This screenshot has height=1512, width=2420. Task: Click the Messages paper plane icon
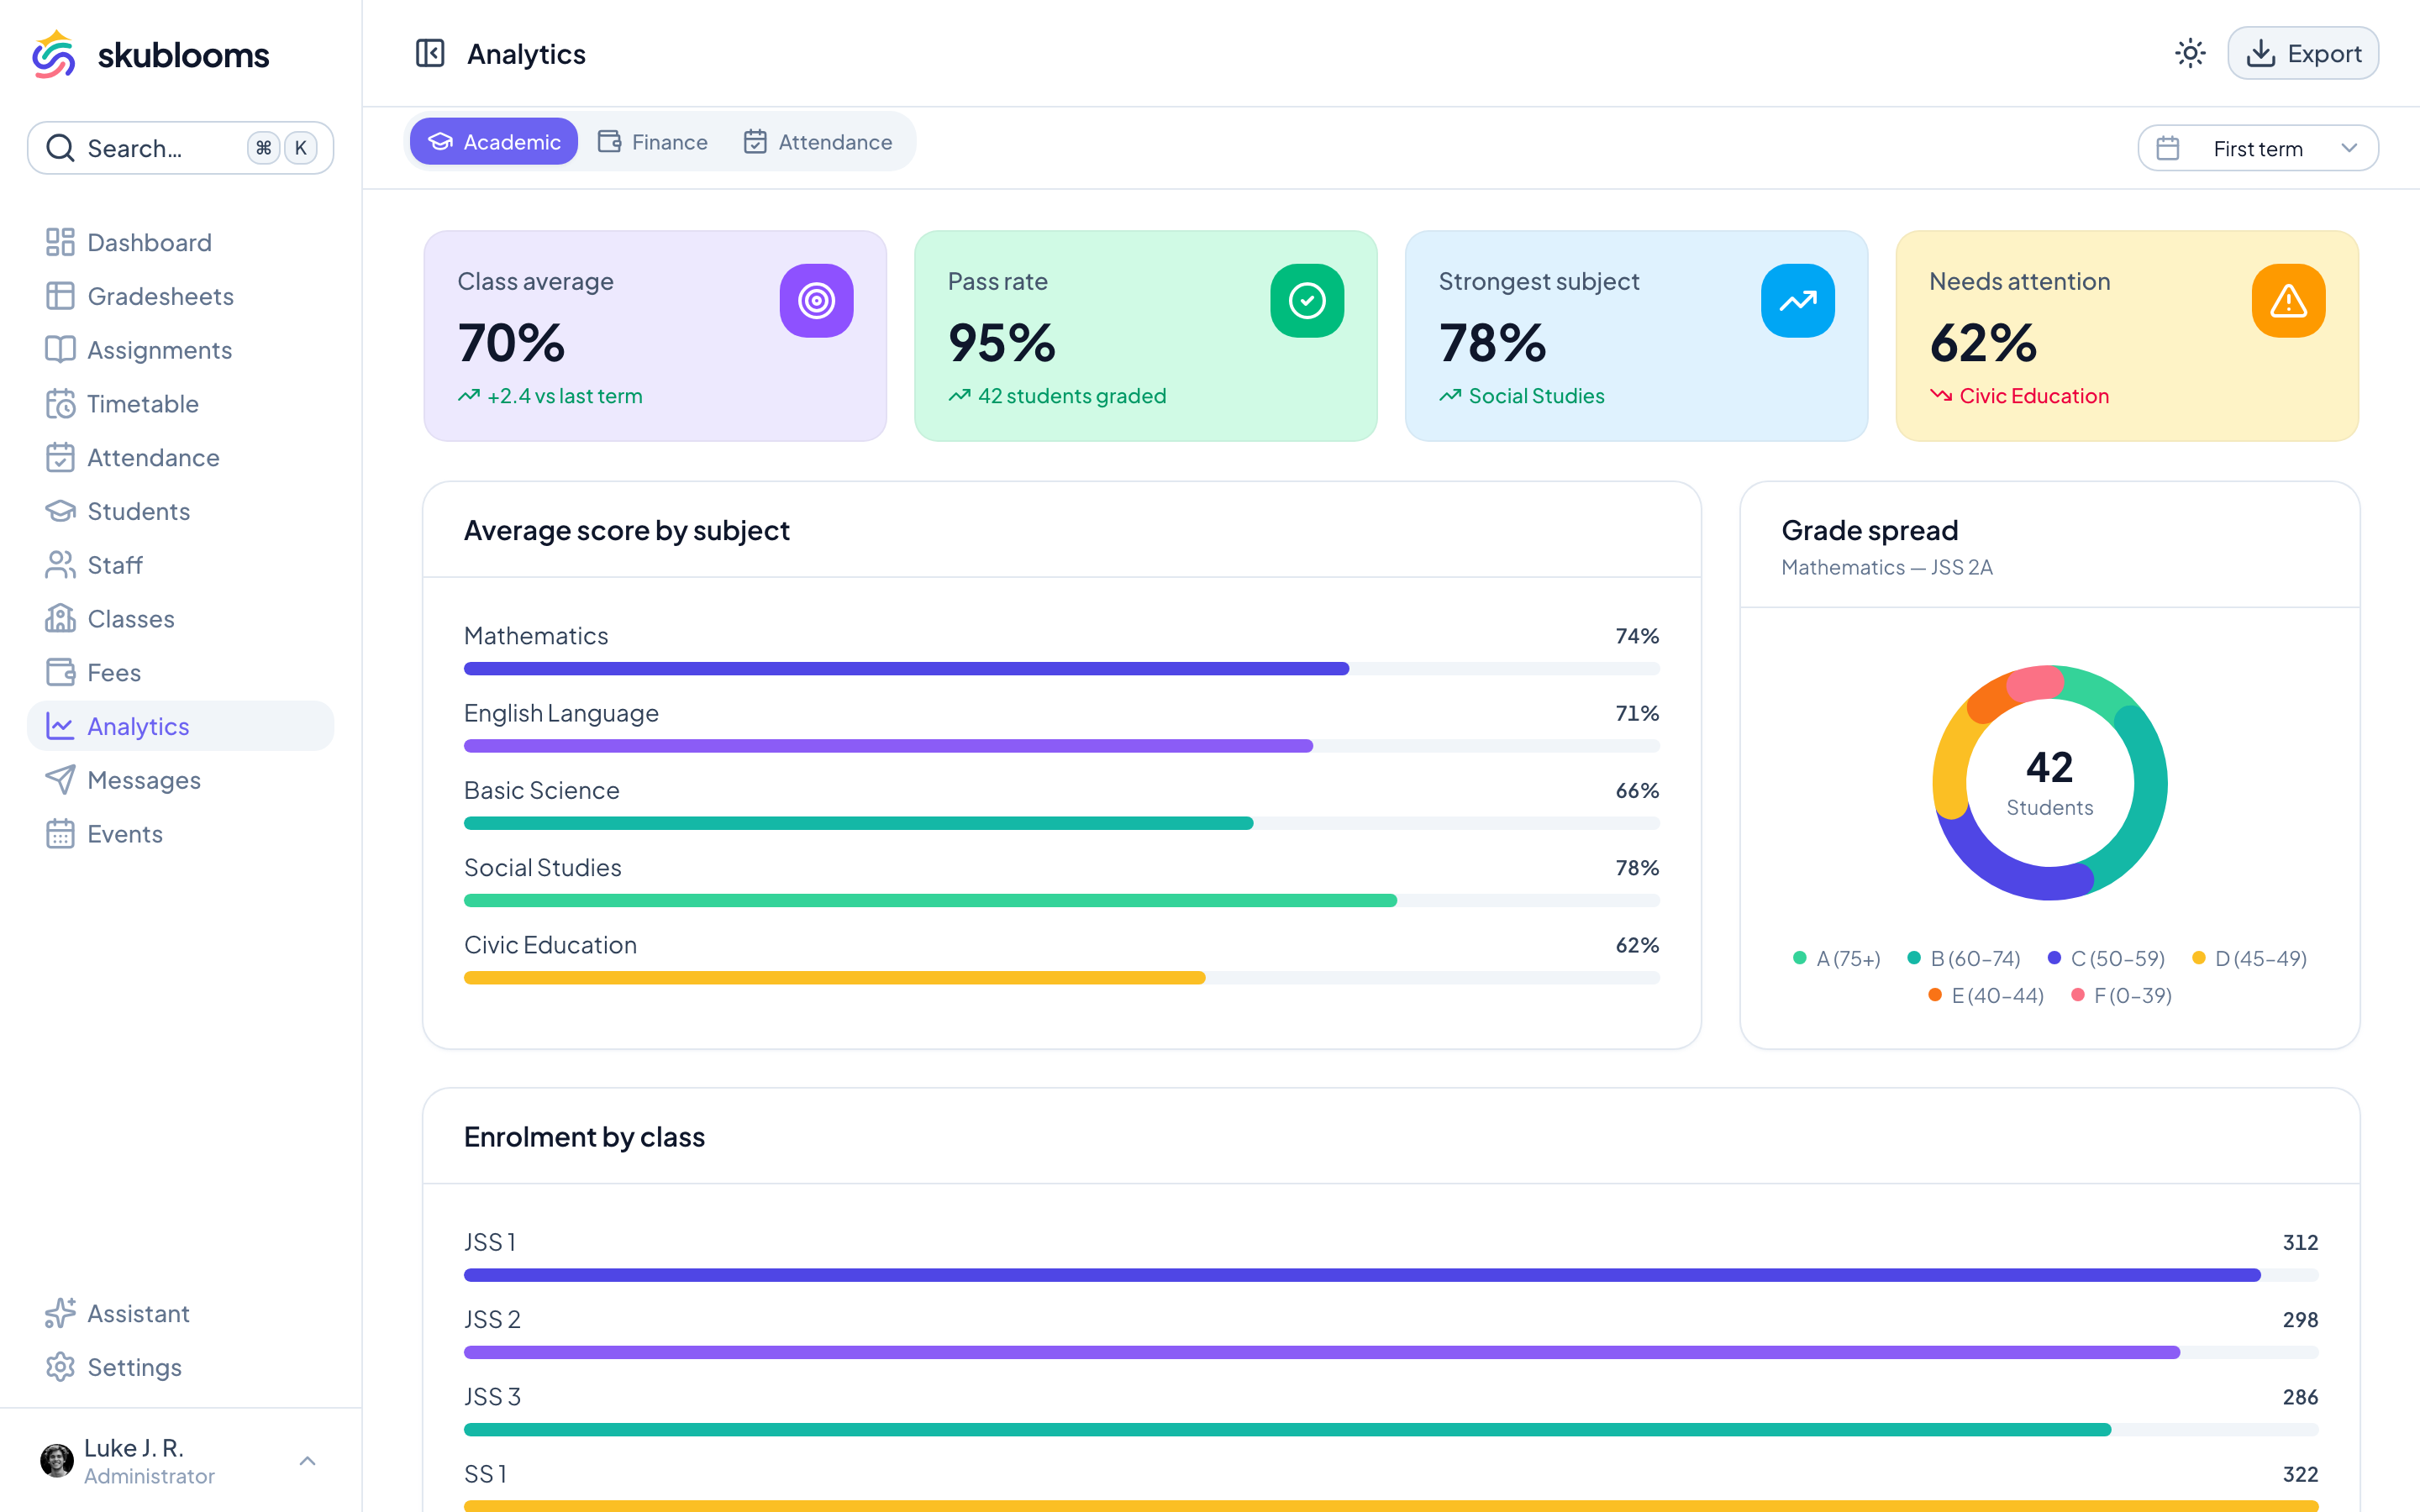[x=60, y=780]
